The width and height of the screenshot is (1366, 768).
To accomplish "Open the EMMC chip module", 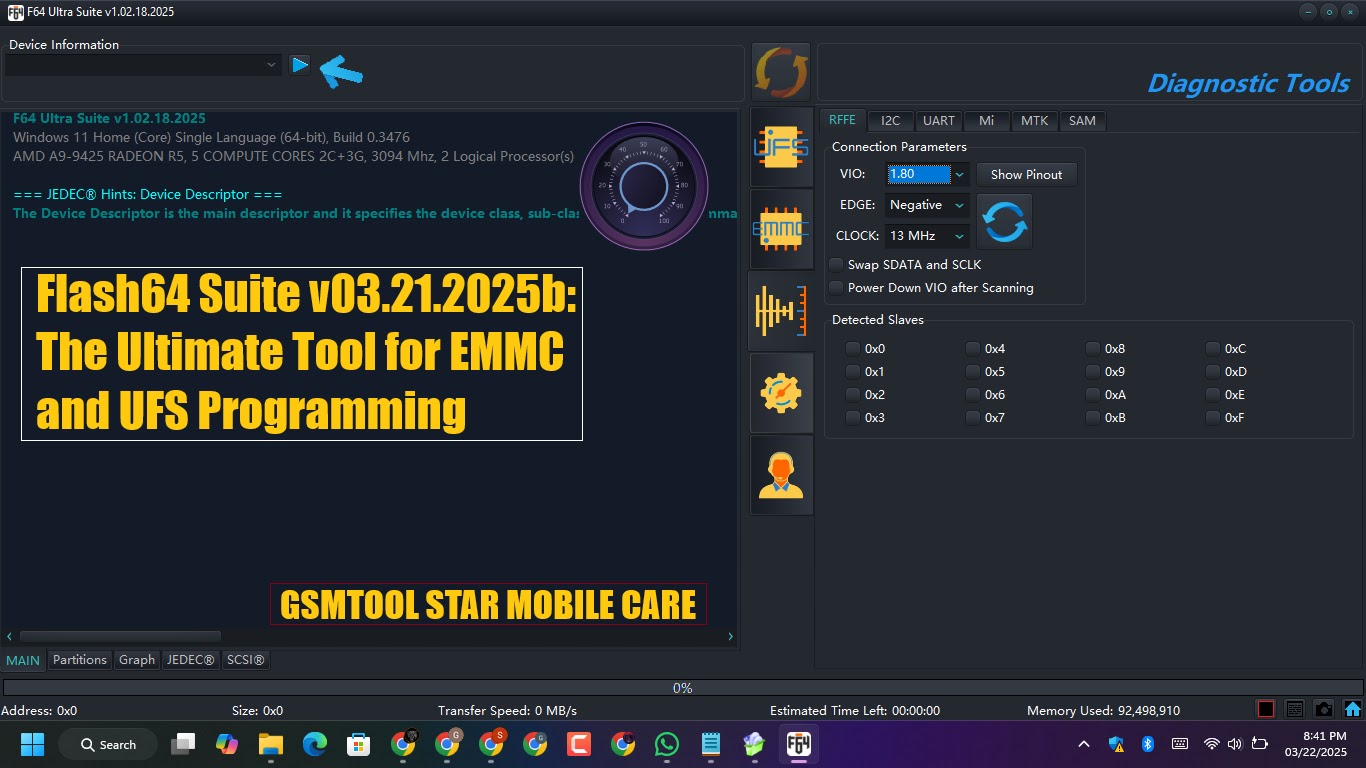I will 781,230.
